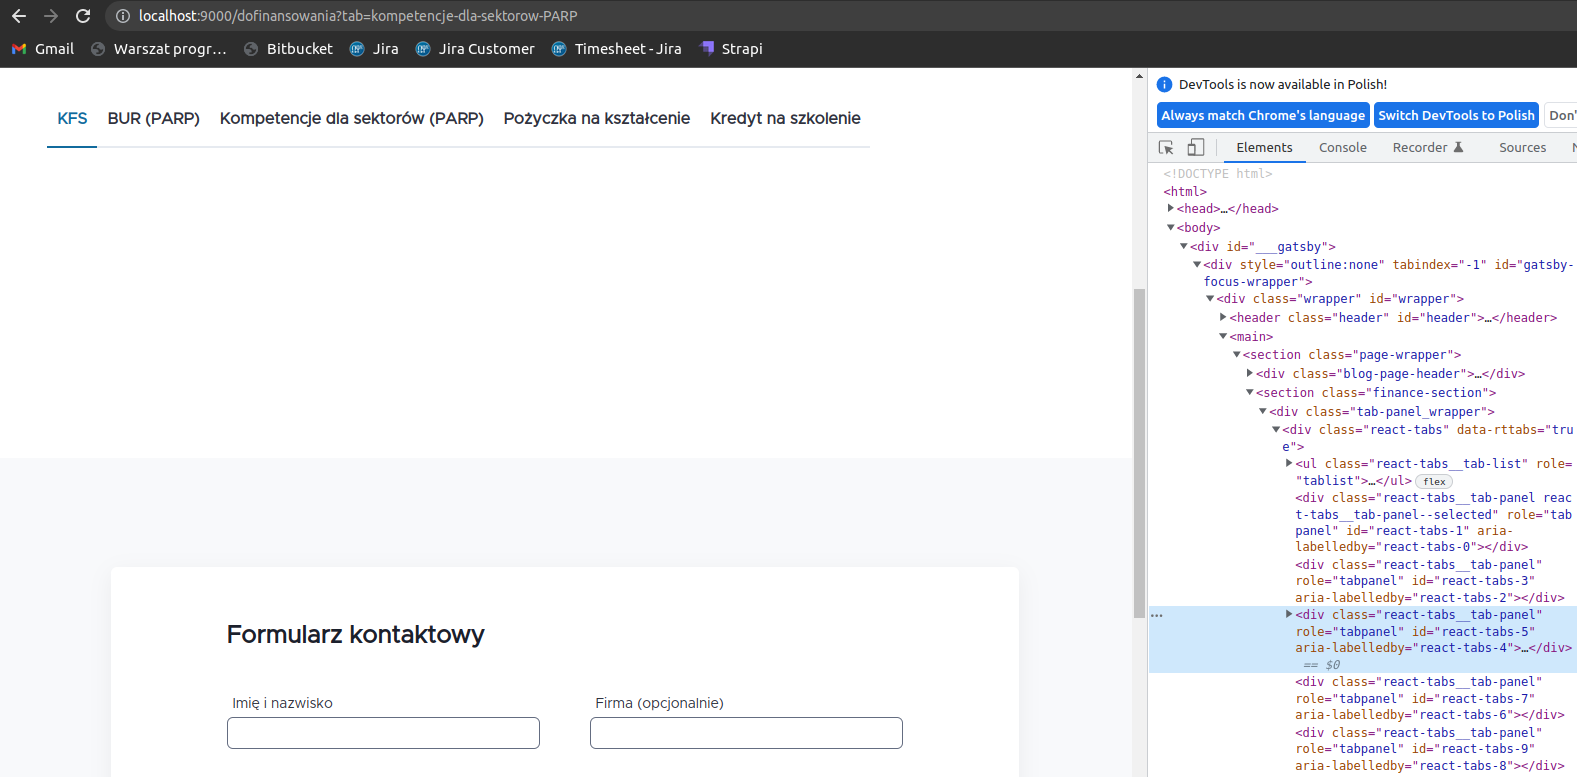Open the Timesheet - Jira bookmark
Viewport: 1577px width, 777px height.
click(616, 49)
